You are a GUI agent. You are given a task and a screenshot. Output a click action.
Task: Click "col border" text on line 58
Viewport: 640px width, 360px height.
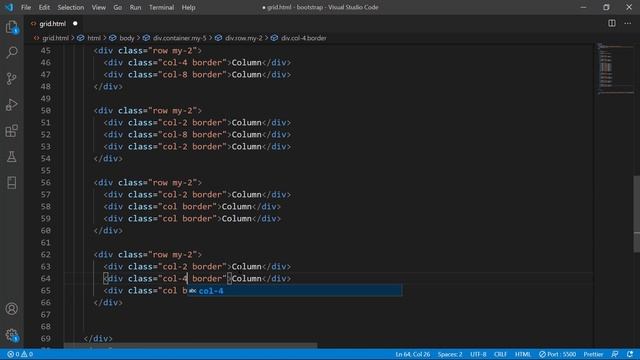coord(187,207)
